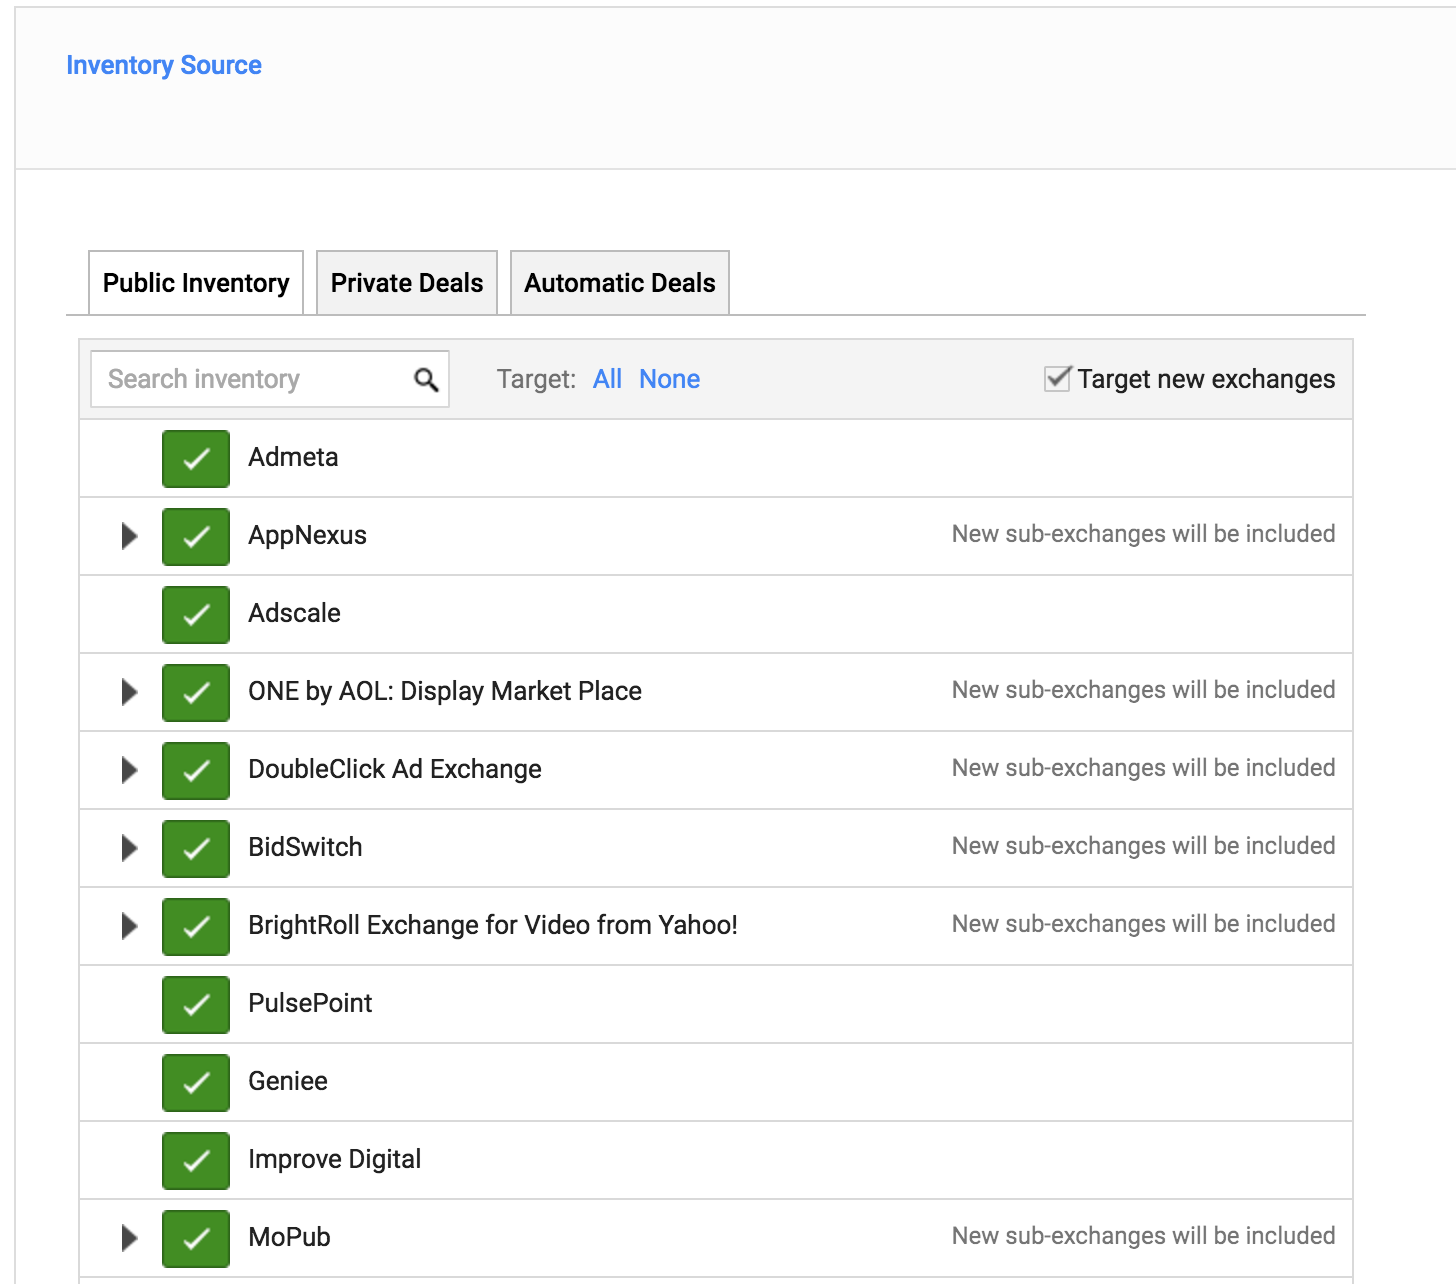Toggle the BidSwitch checkbox

[x=196, y=848]
